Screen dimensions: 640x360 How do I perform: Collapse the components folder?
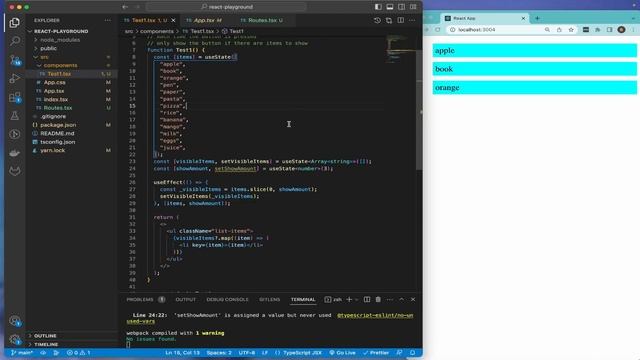click(x=60, y=65)
